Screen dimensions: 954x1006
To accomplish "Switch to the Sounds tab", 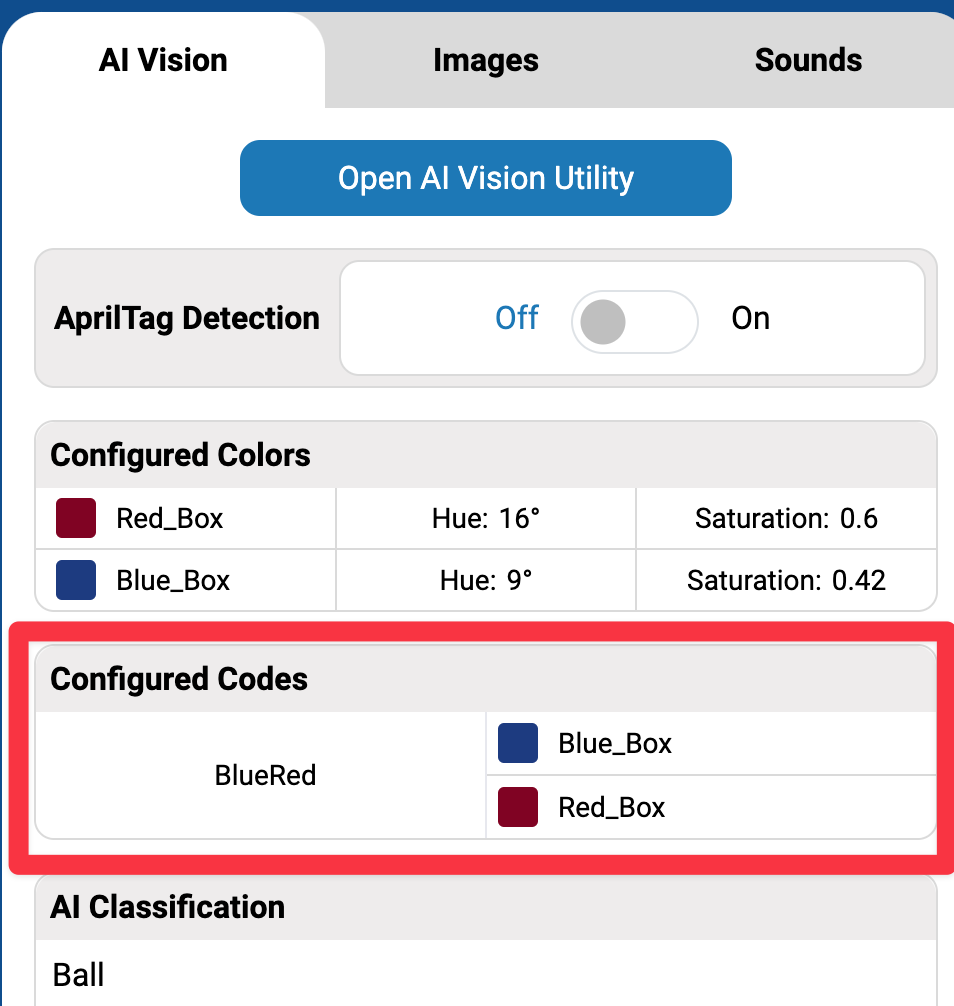I will click(x=808, y=60).
